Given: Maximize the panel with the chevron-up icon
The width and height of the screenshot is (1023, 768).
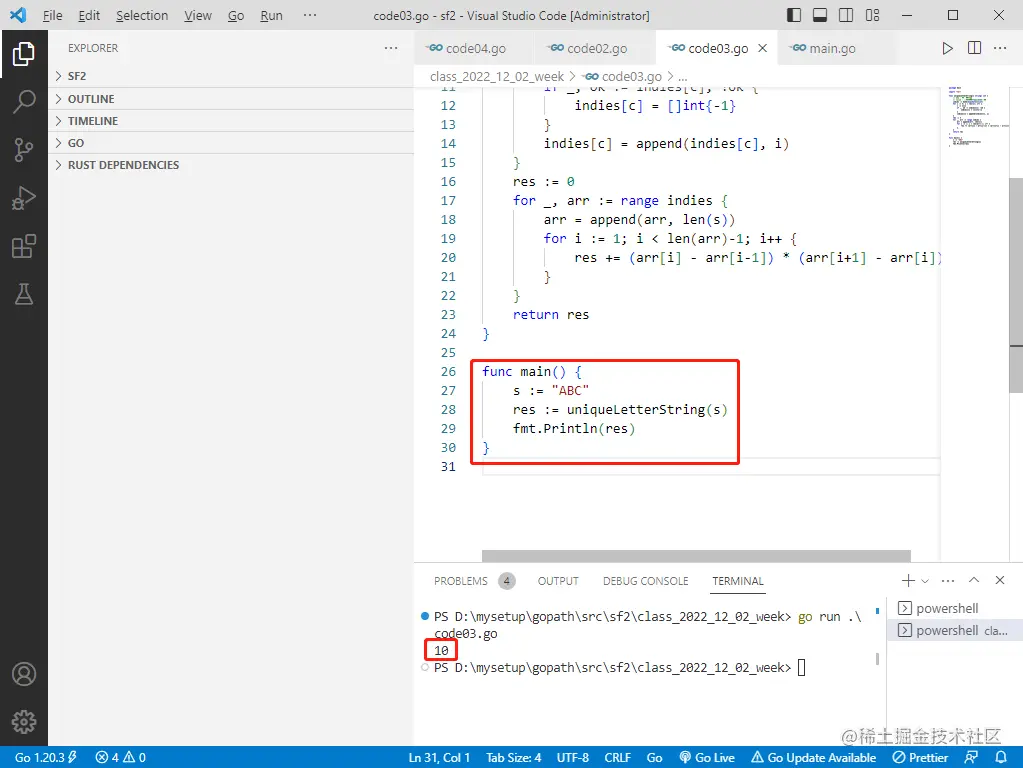Looking at the screenshot, I should (x=973, y=580).
